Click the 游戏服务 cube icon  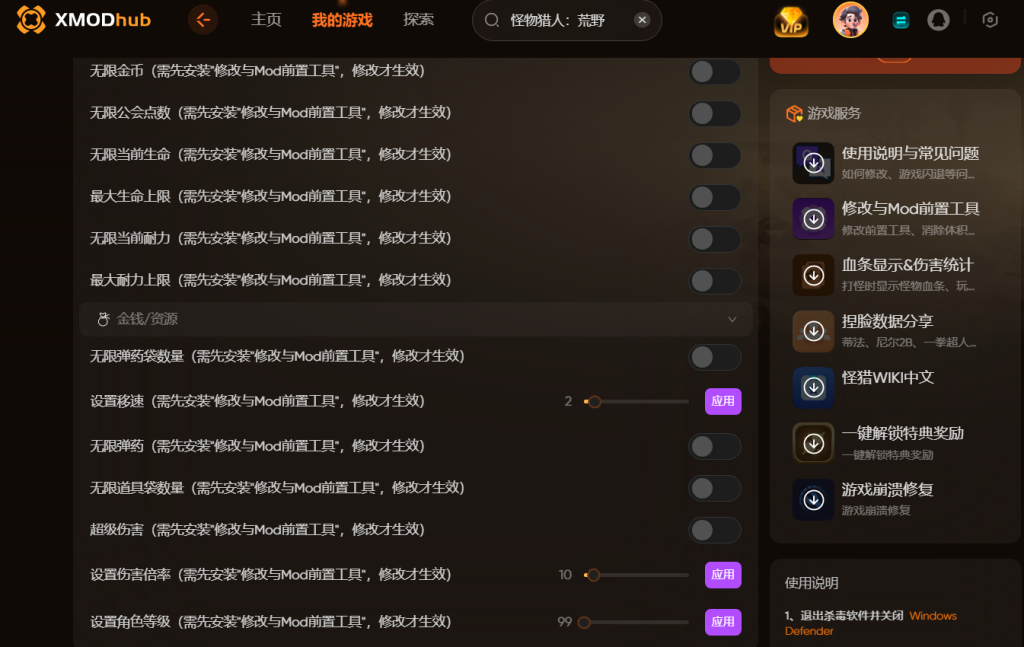[x=794, y=114]
